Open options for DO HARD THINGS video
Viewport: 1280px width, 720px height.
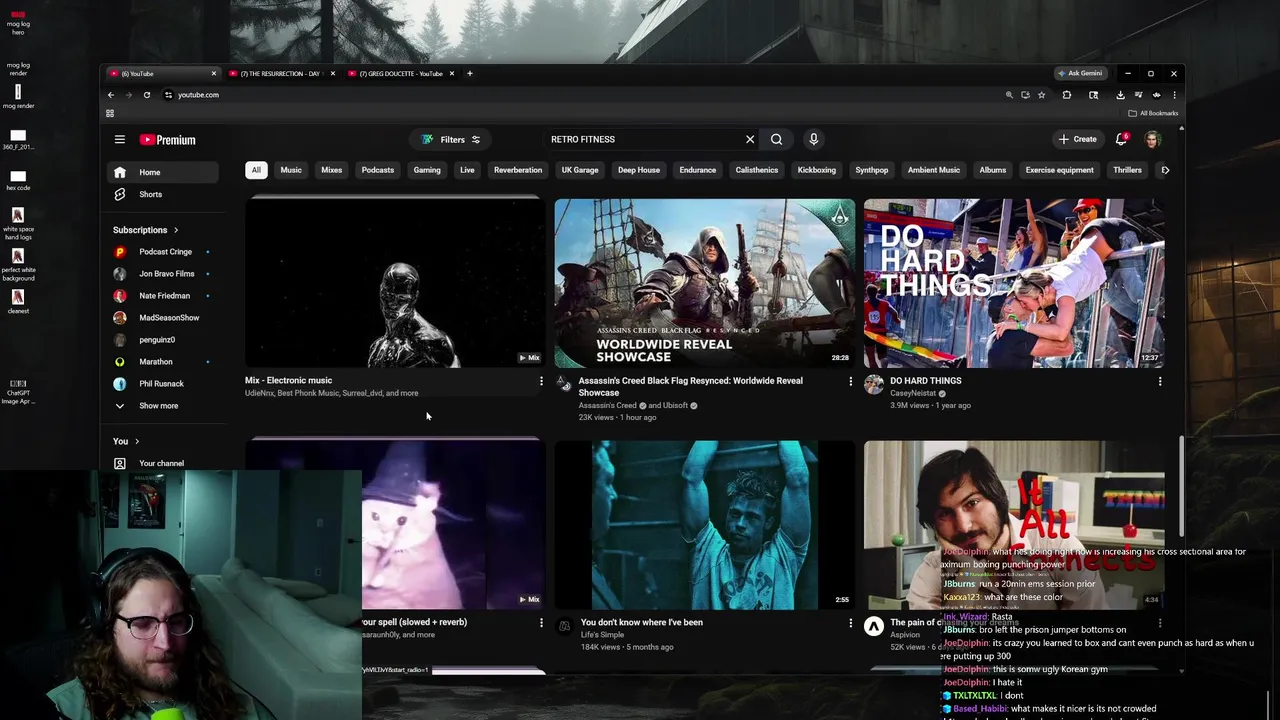coord(1160,381)
